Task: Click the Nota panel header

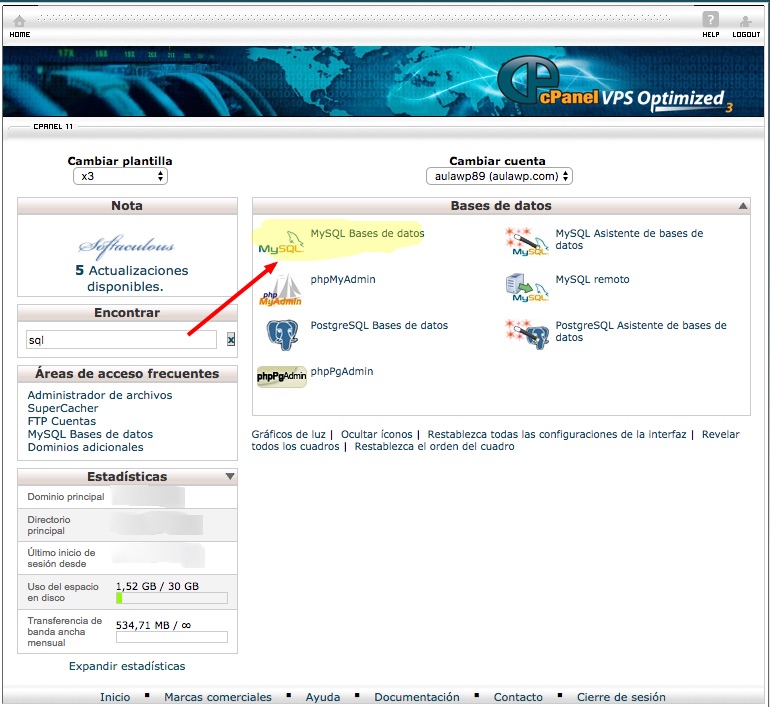Action: coord(127,206)
